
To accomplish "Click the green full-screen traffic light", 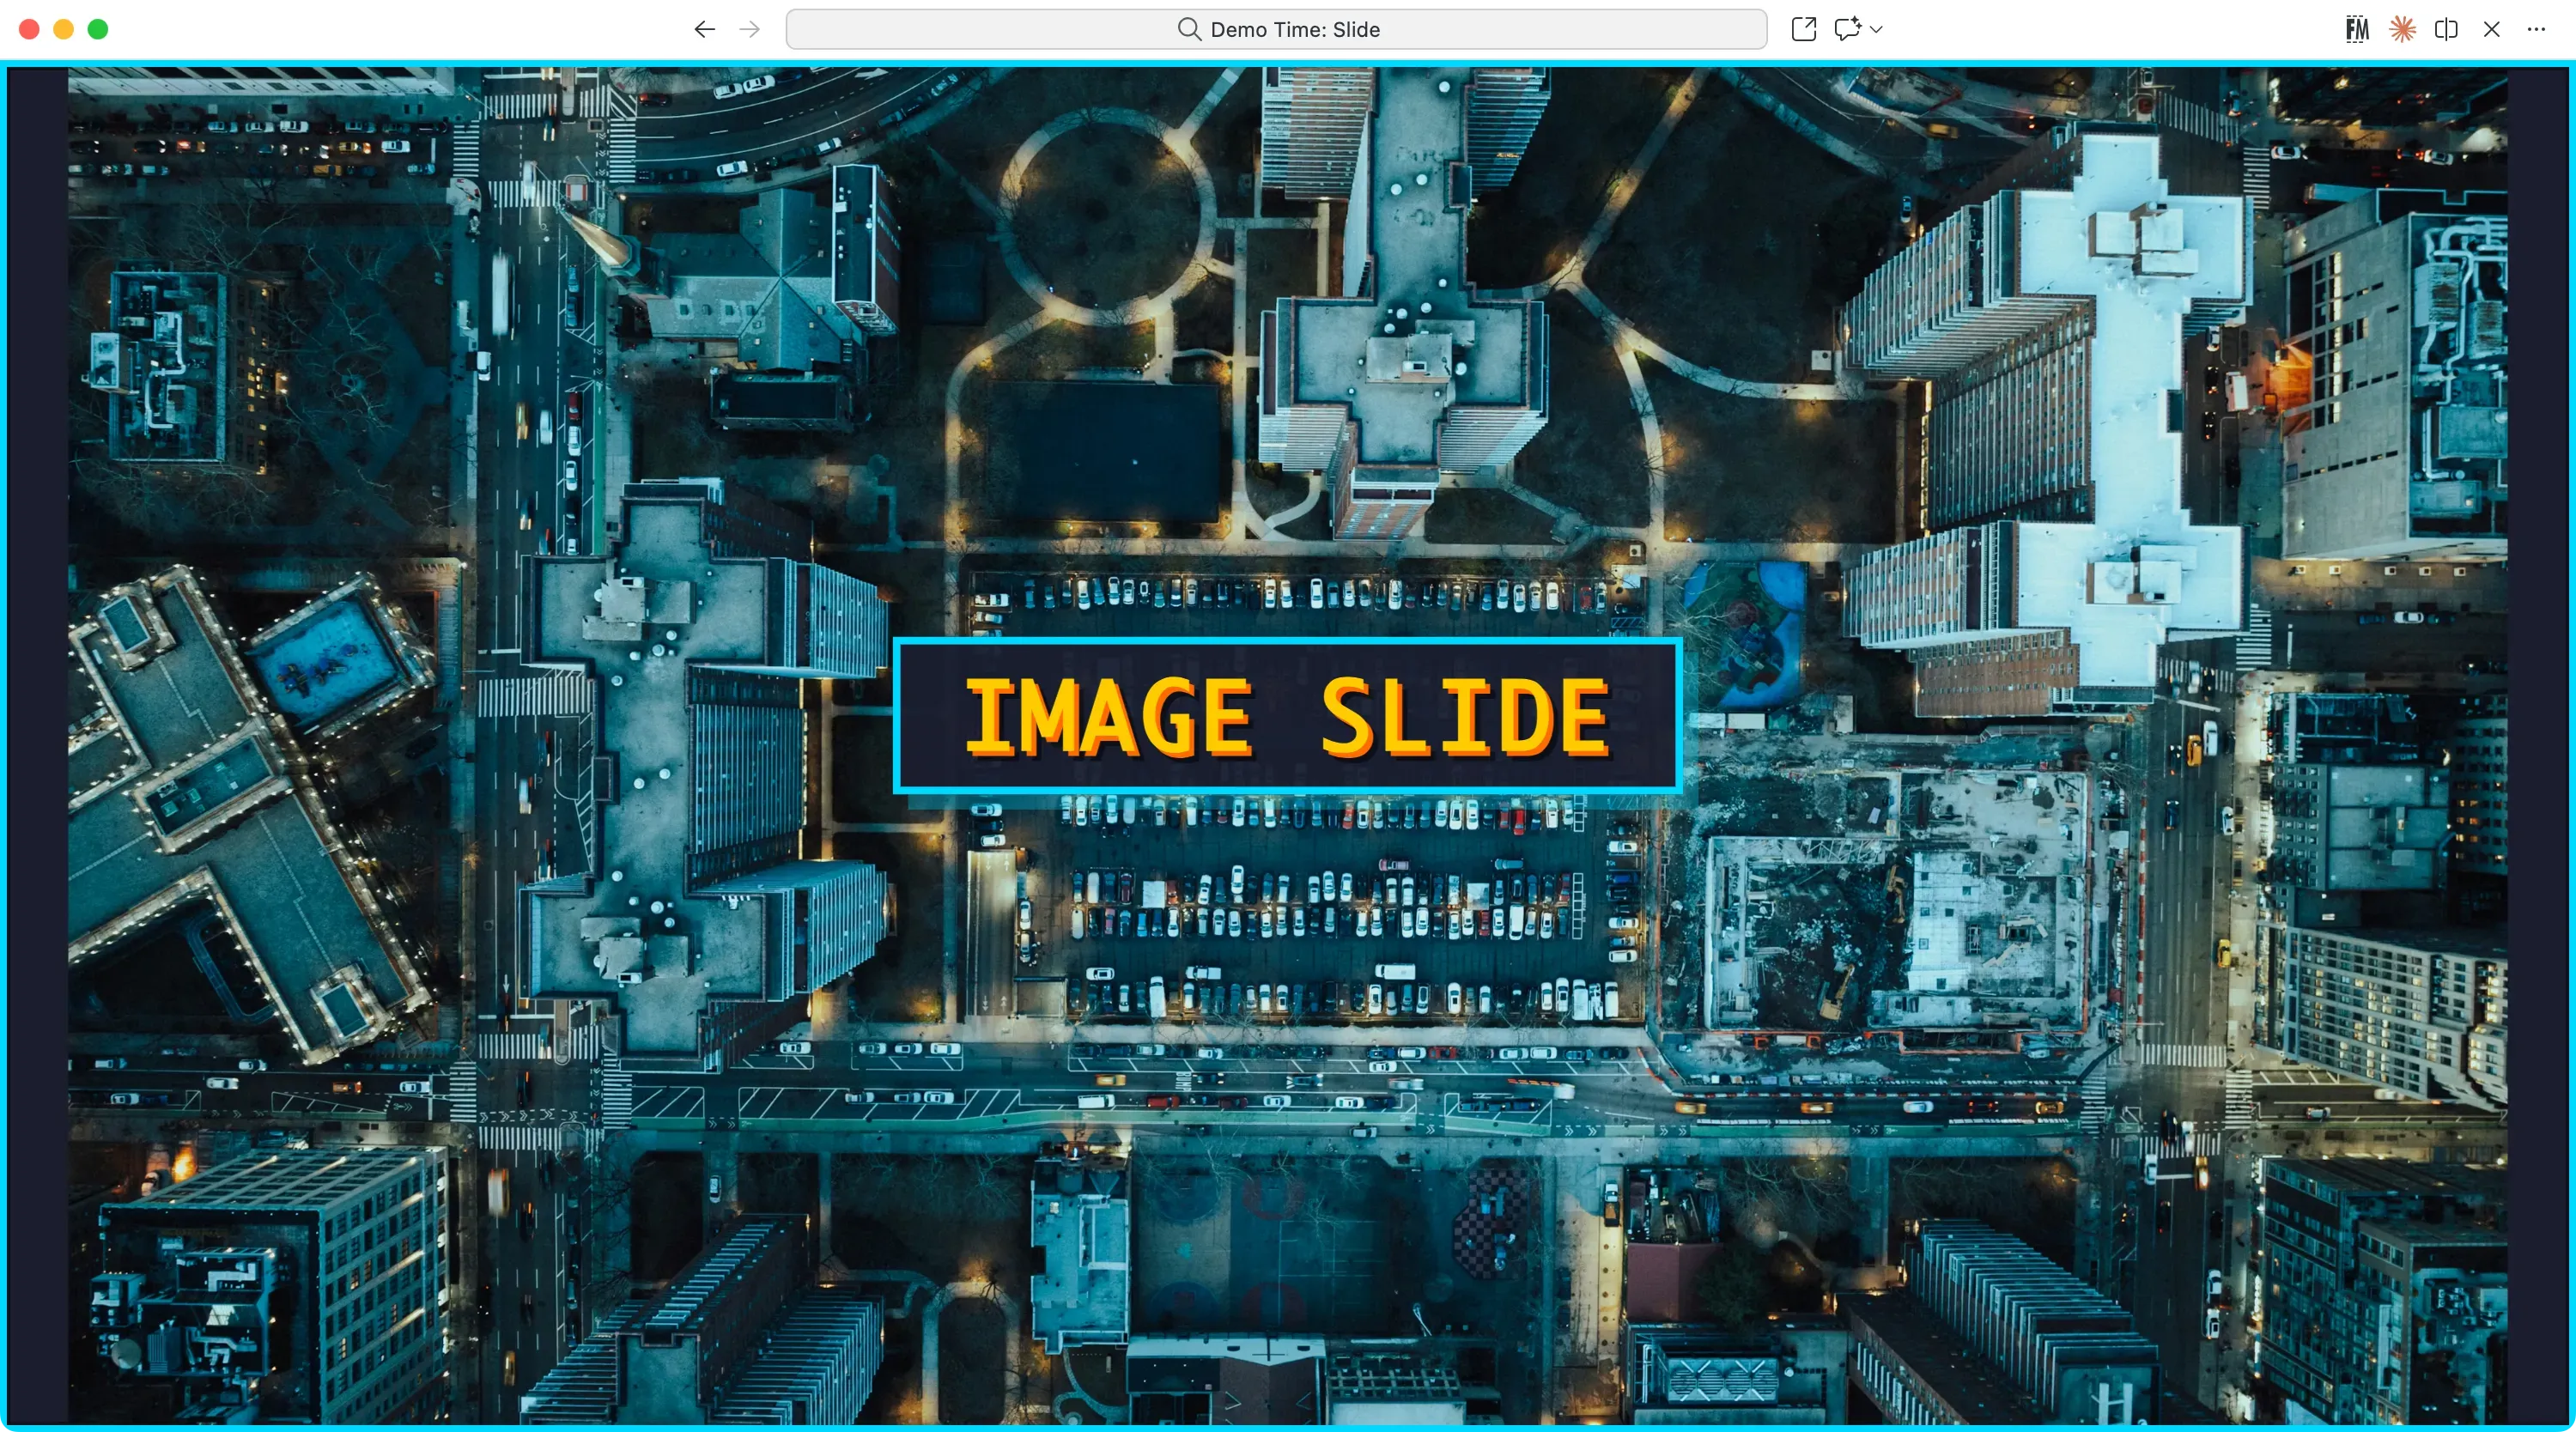I will coord(98,29).
